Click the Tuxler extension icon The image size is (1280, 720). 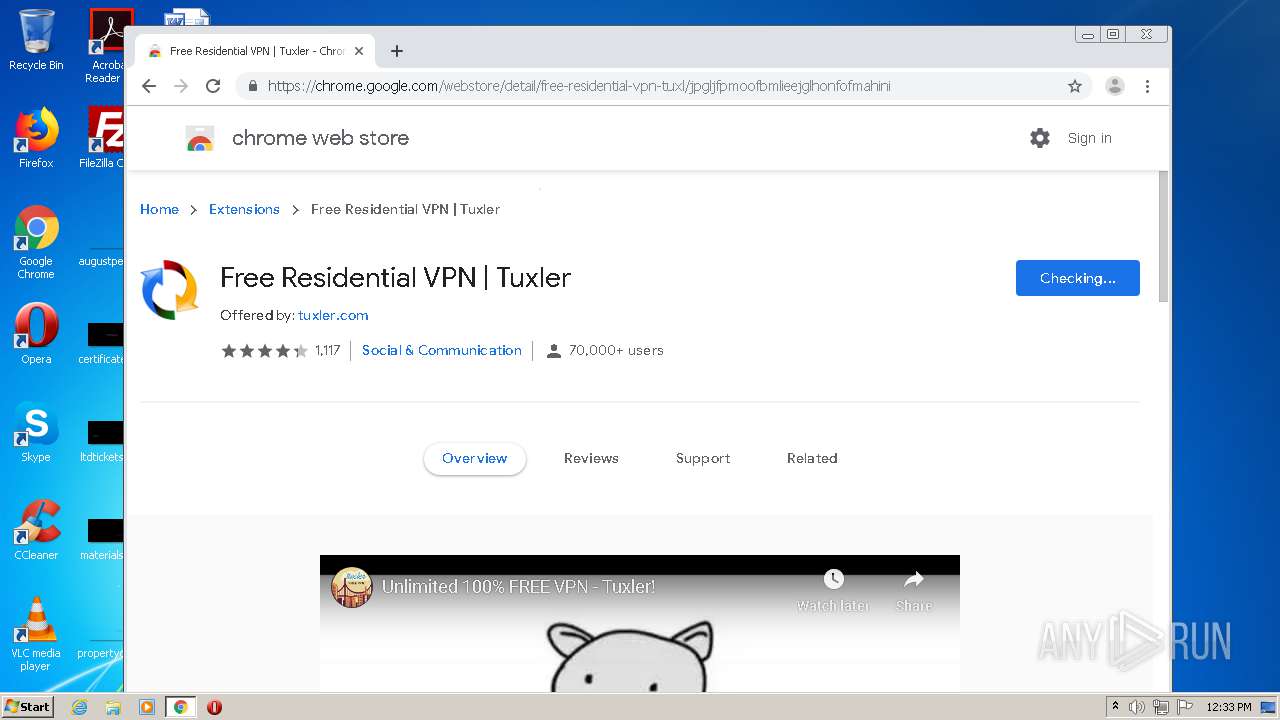(x=169, y=290)
